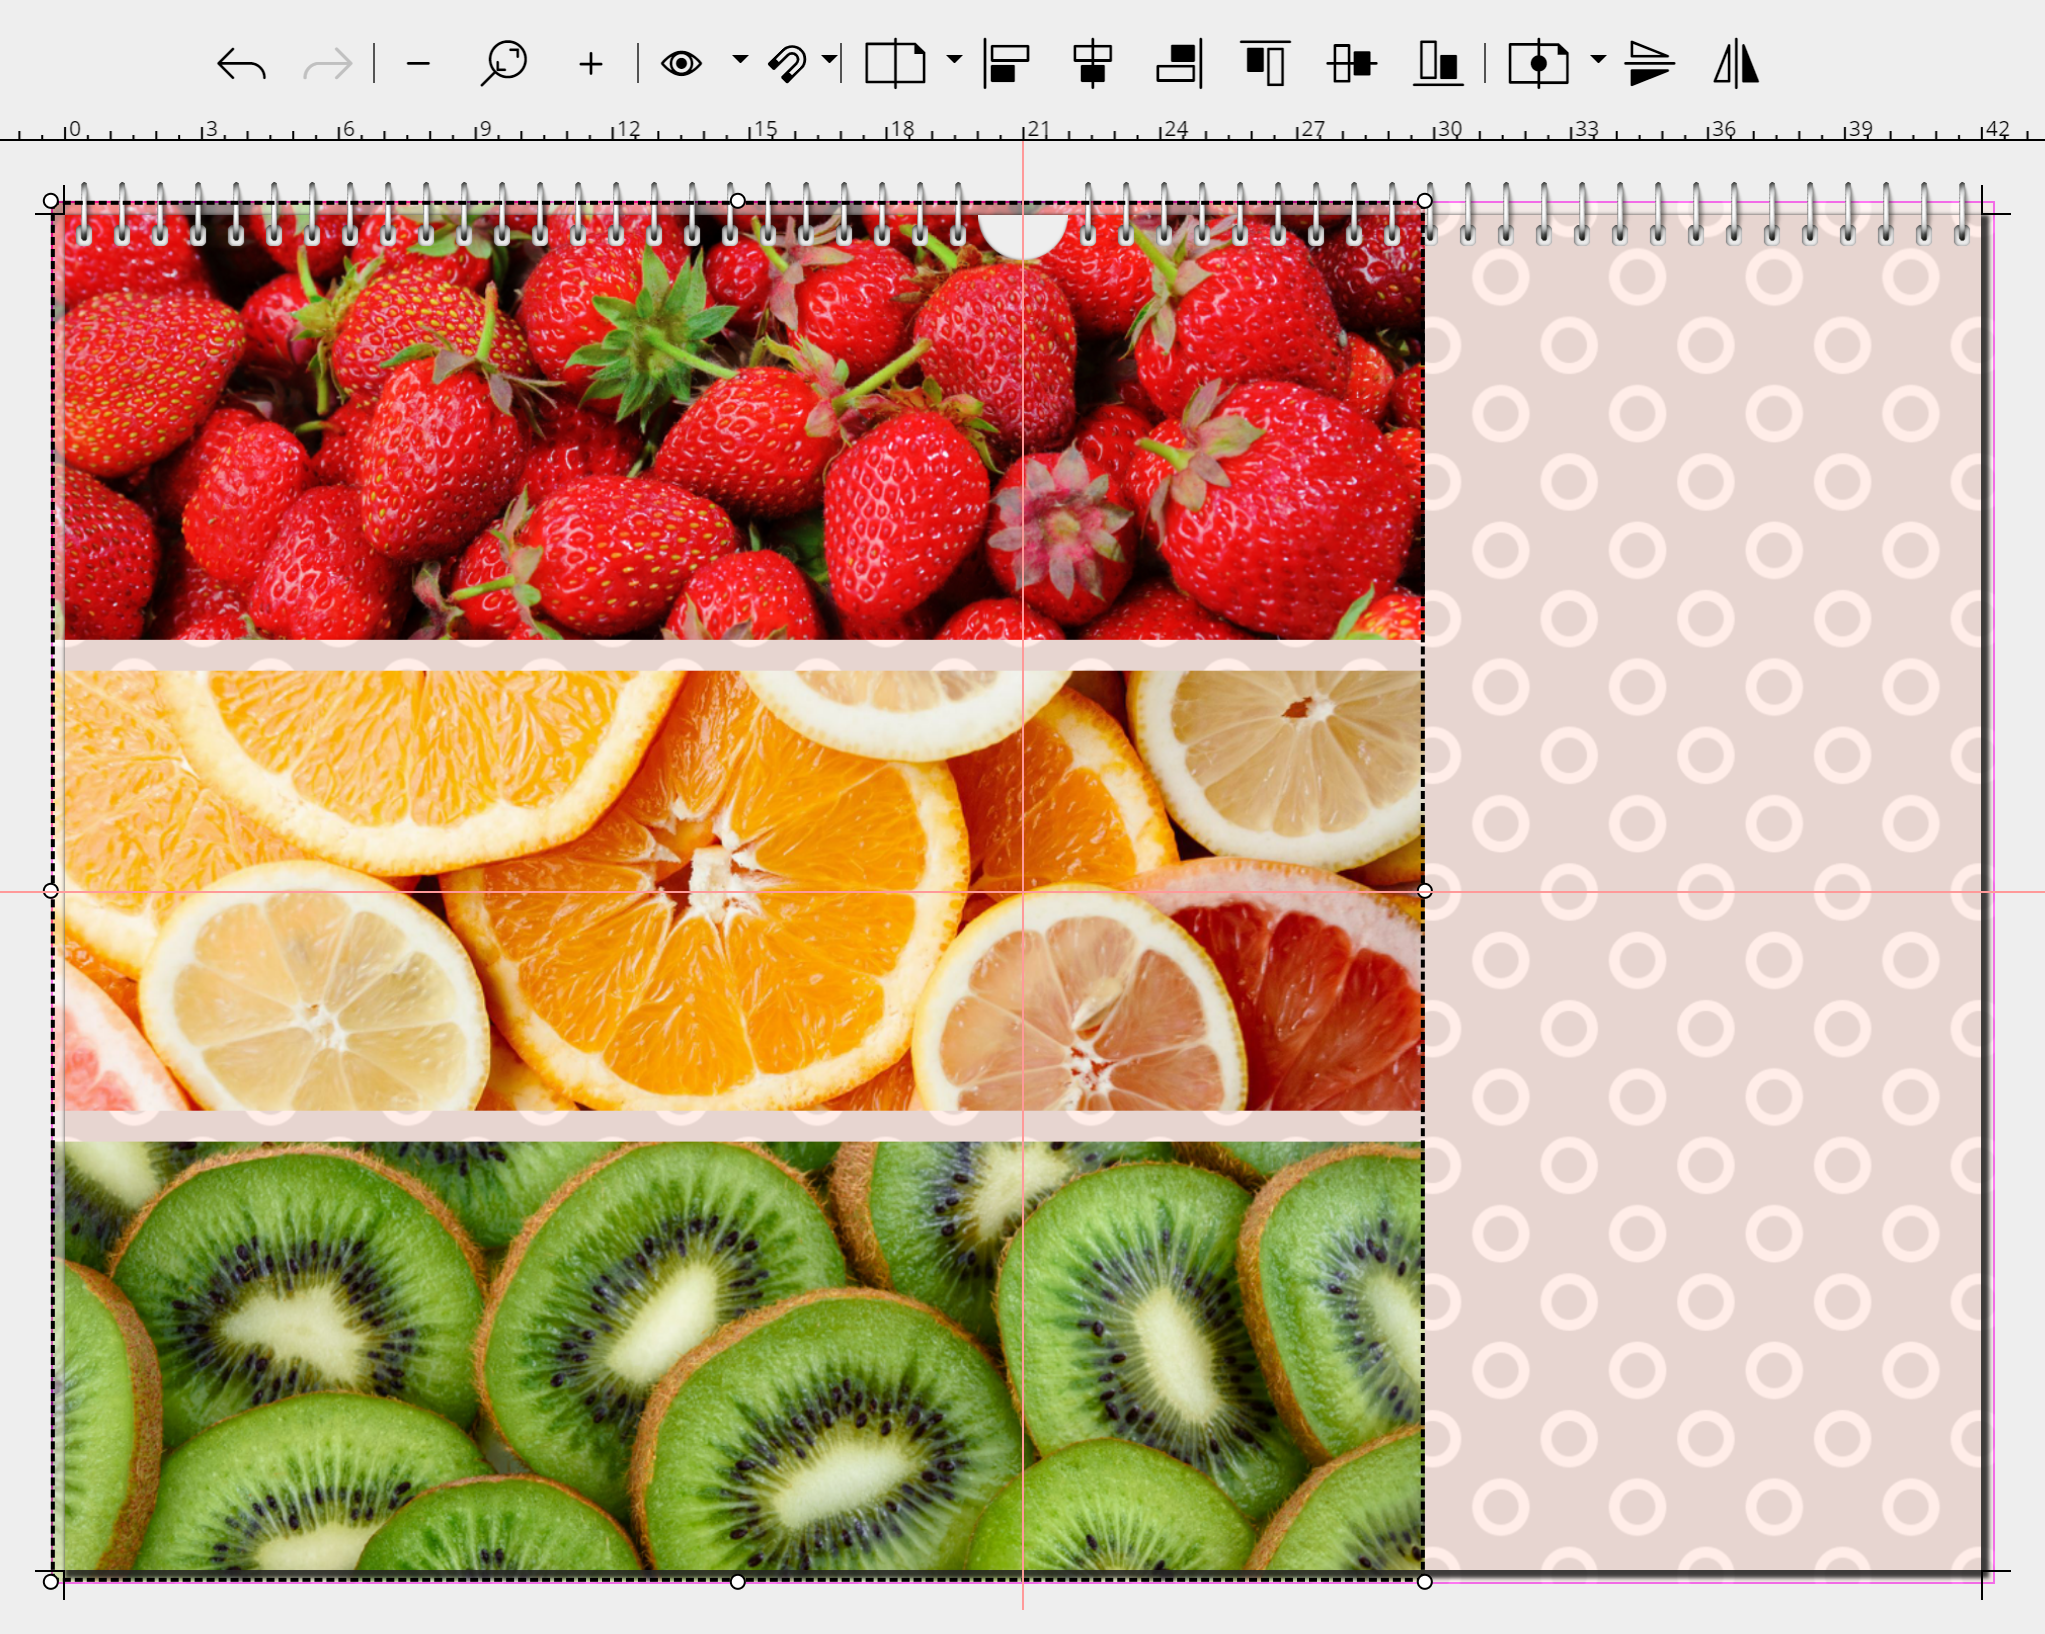Align selected objects to right edge

click(x=1179, y=64)
